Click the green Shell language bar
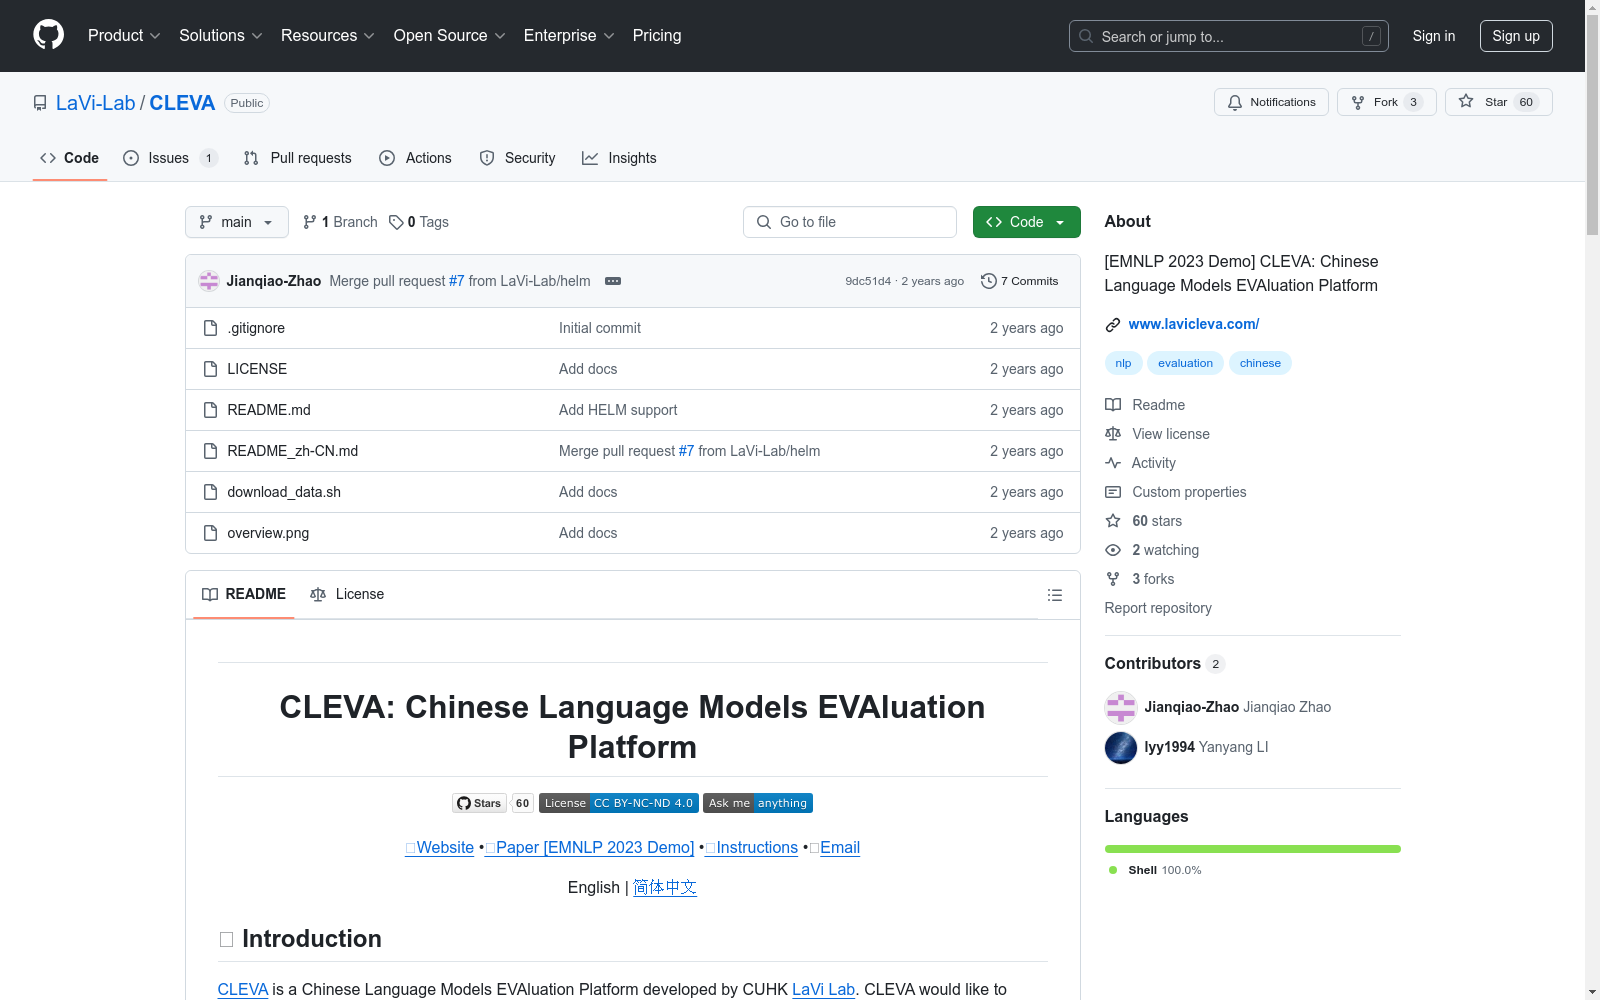Screen dimensions: 1600x1000 pyautogui.click(x=1253, y=849)
